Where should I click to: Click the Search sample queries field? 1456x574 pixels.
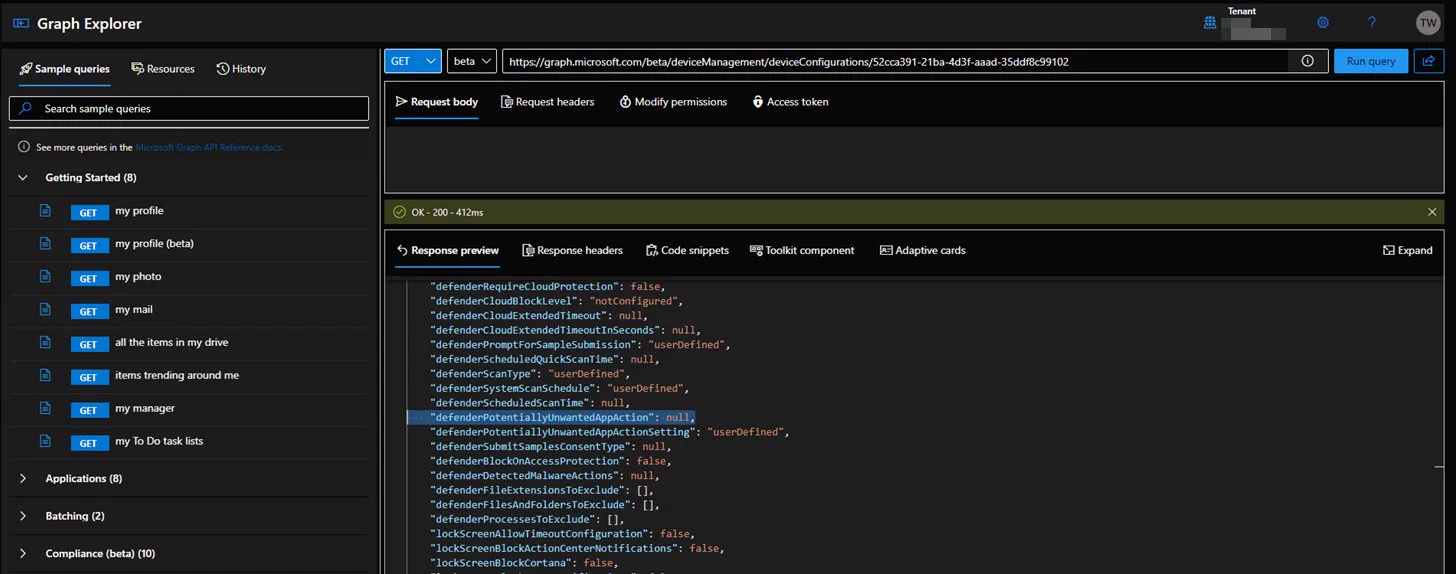pos(189,108)
